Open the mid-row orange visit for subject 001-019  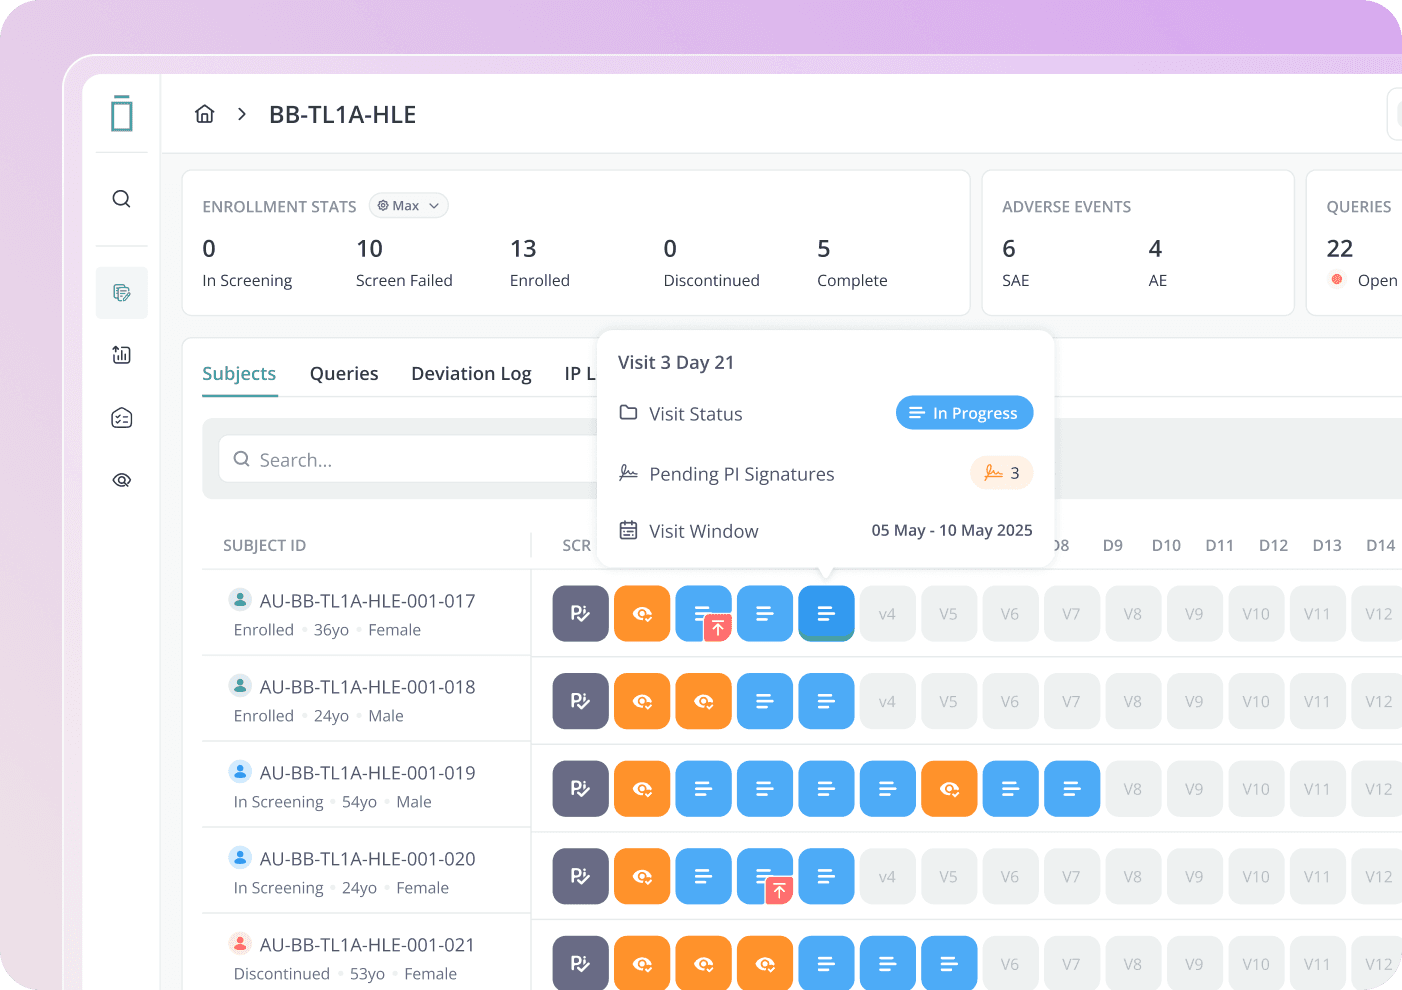tap(949, 789)
